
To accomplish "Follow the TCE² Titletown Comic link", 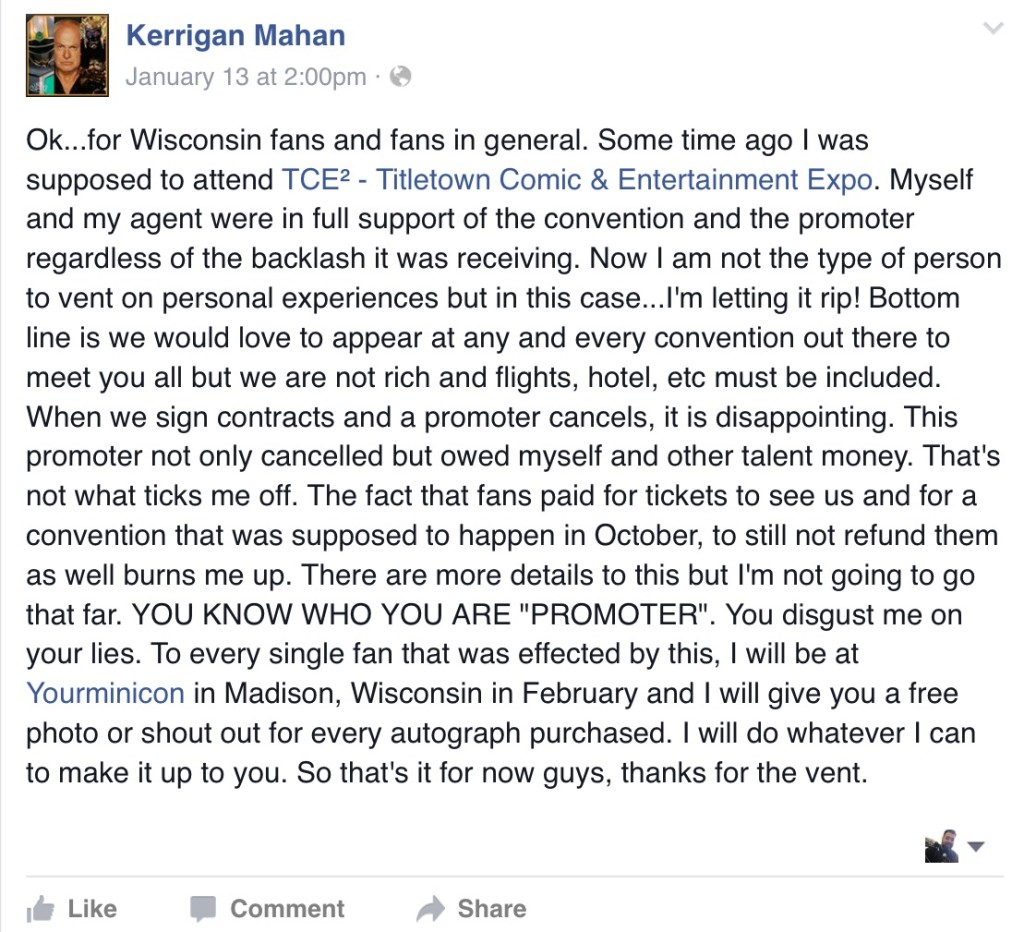I will [x=577, y=180].
